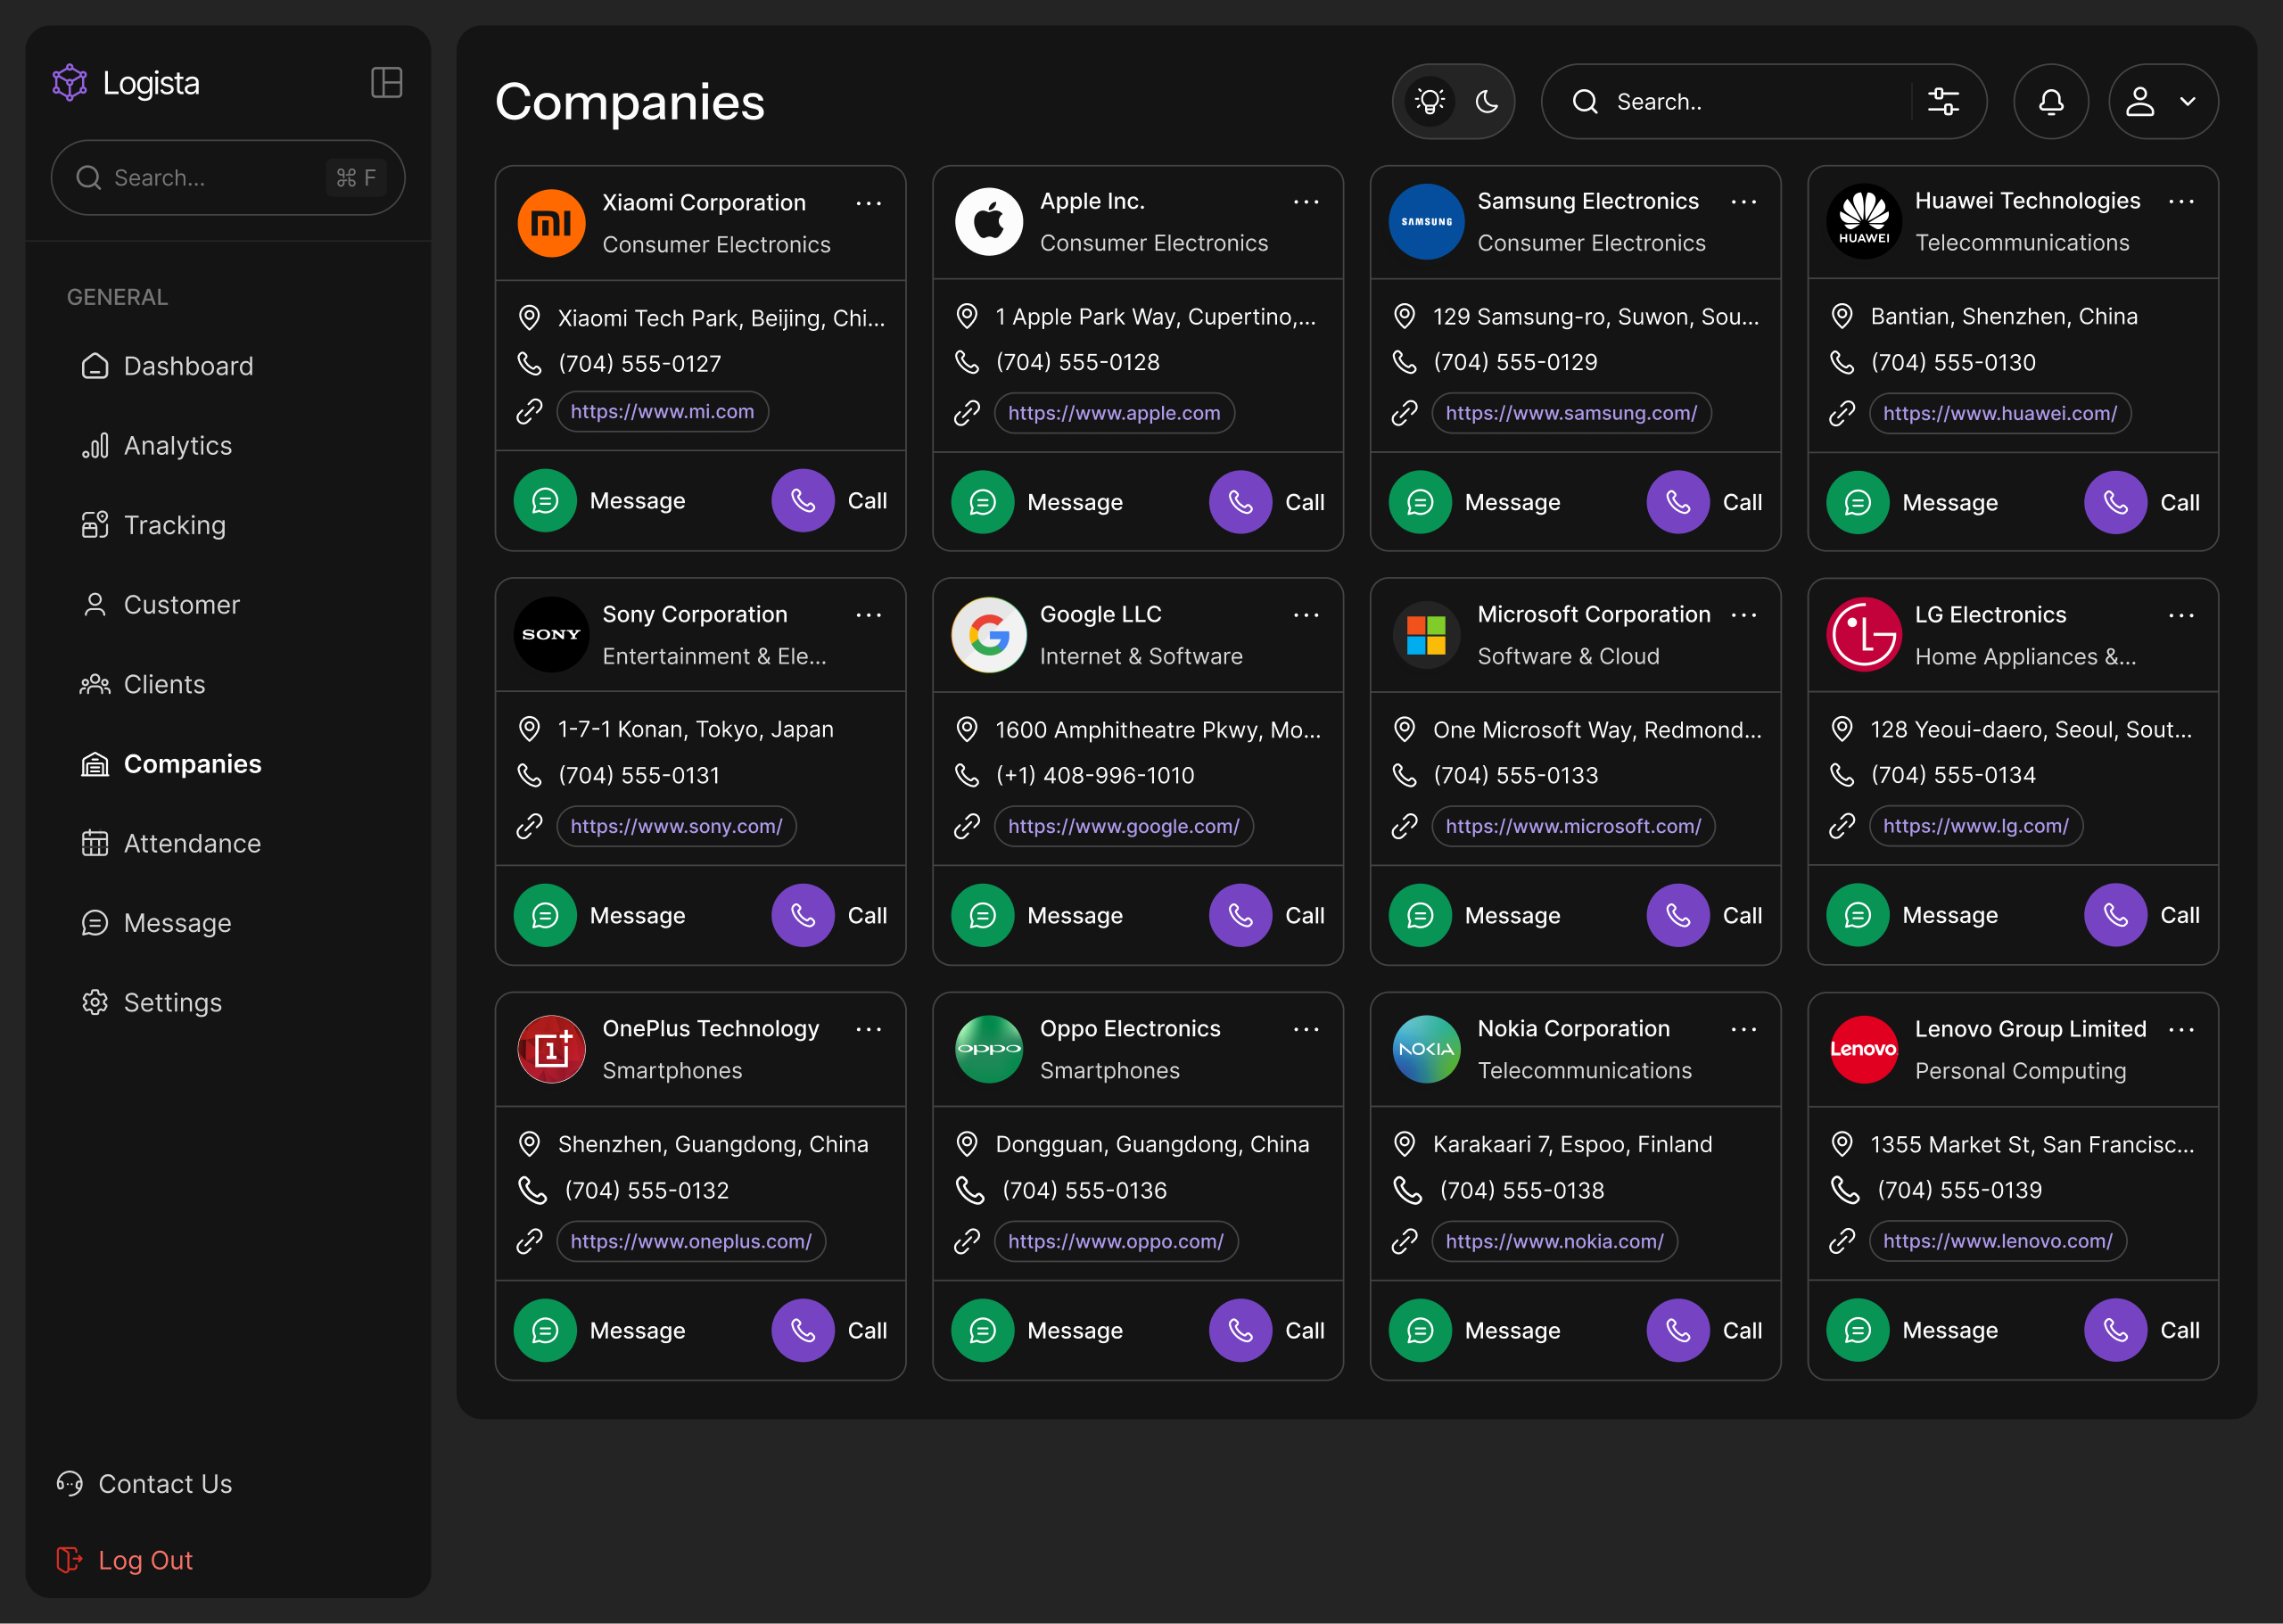Open Customer in sidebar
The width and height of the screenshot is (2283, 1624).
click(160, 605)
